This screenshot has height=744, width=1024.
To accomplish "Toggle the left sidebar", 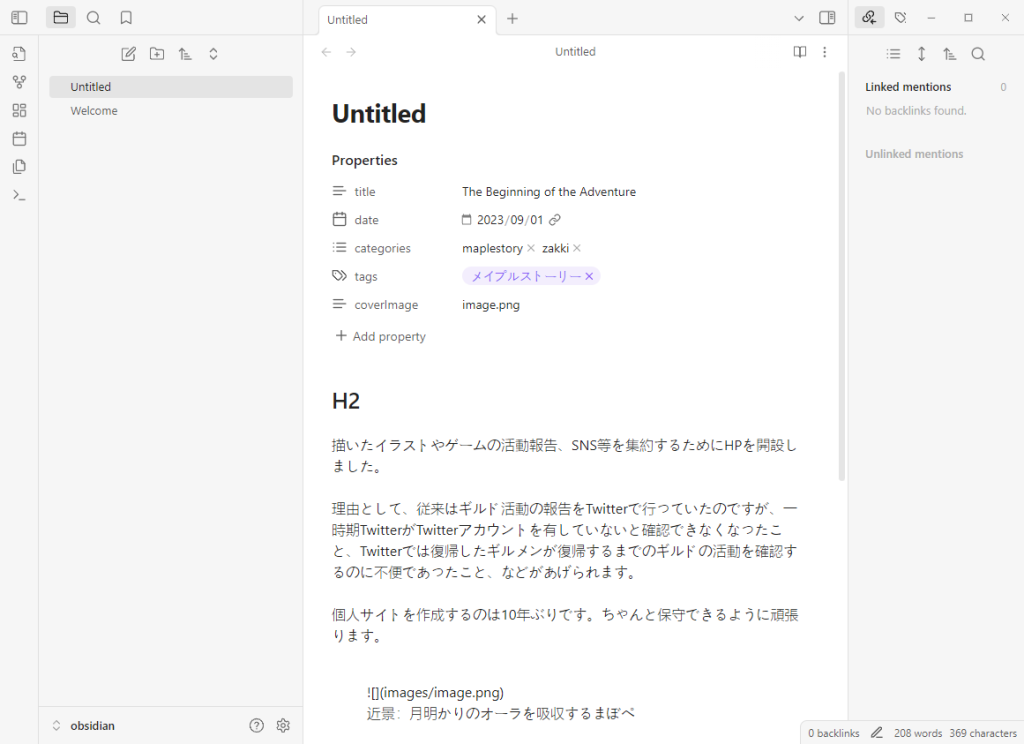I will pos(19,17).
